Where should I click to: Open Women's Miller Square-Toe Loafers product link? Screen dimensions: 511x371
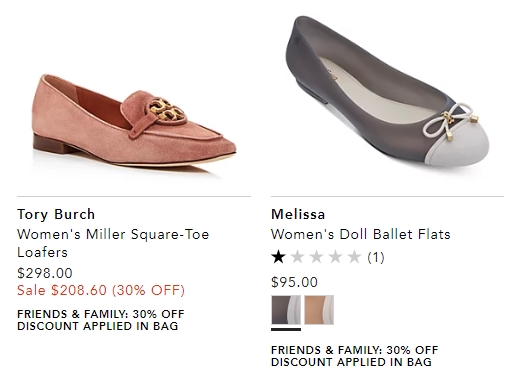pyautogui.click(x=113, y=243)
